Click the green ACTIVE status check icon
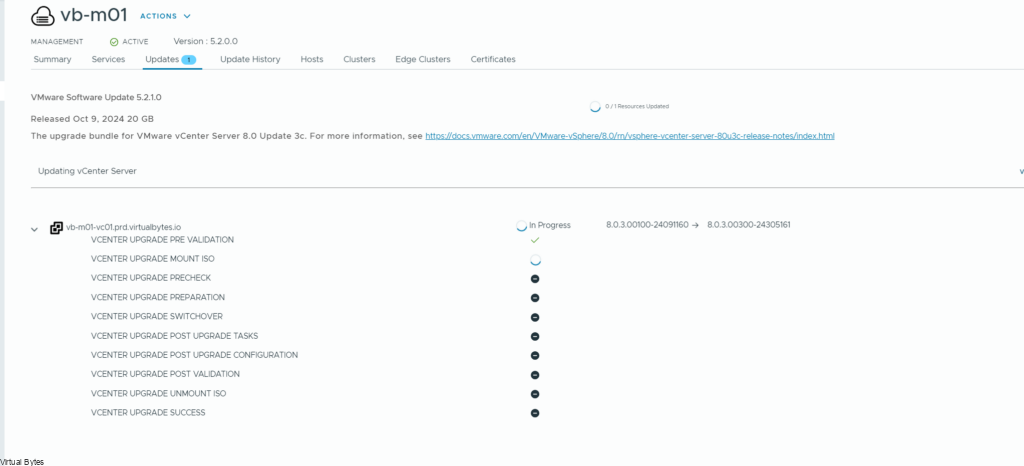Viewport: 1024px width, 466px height. [x=114, y=41]
